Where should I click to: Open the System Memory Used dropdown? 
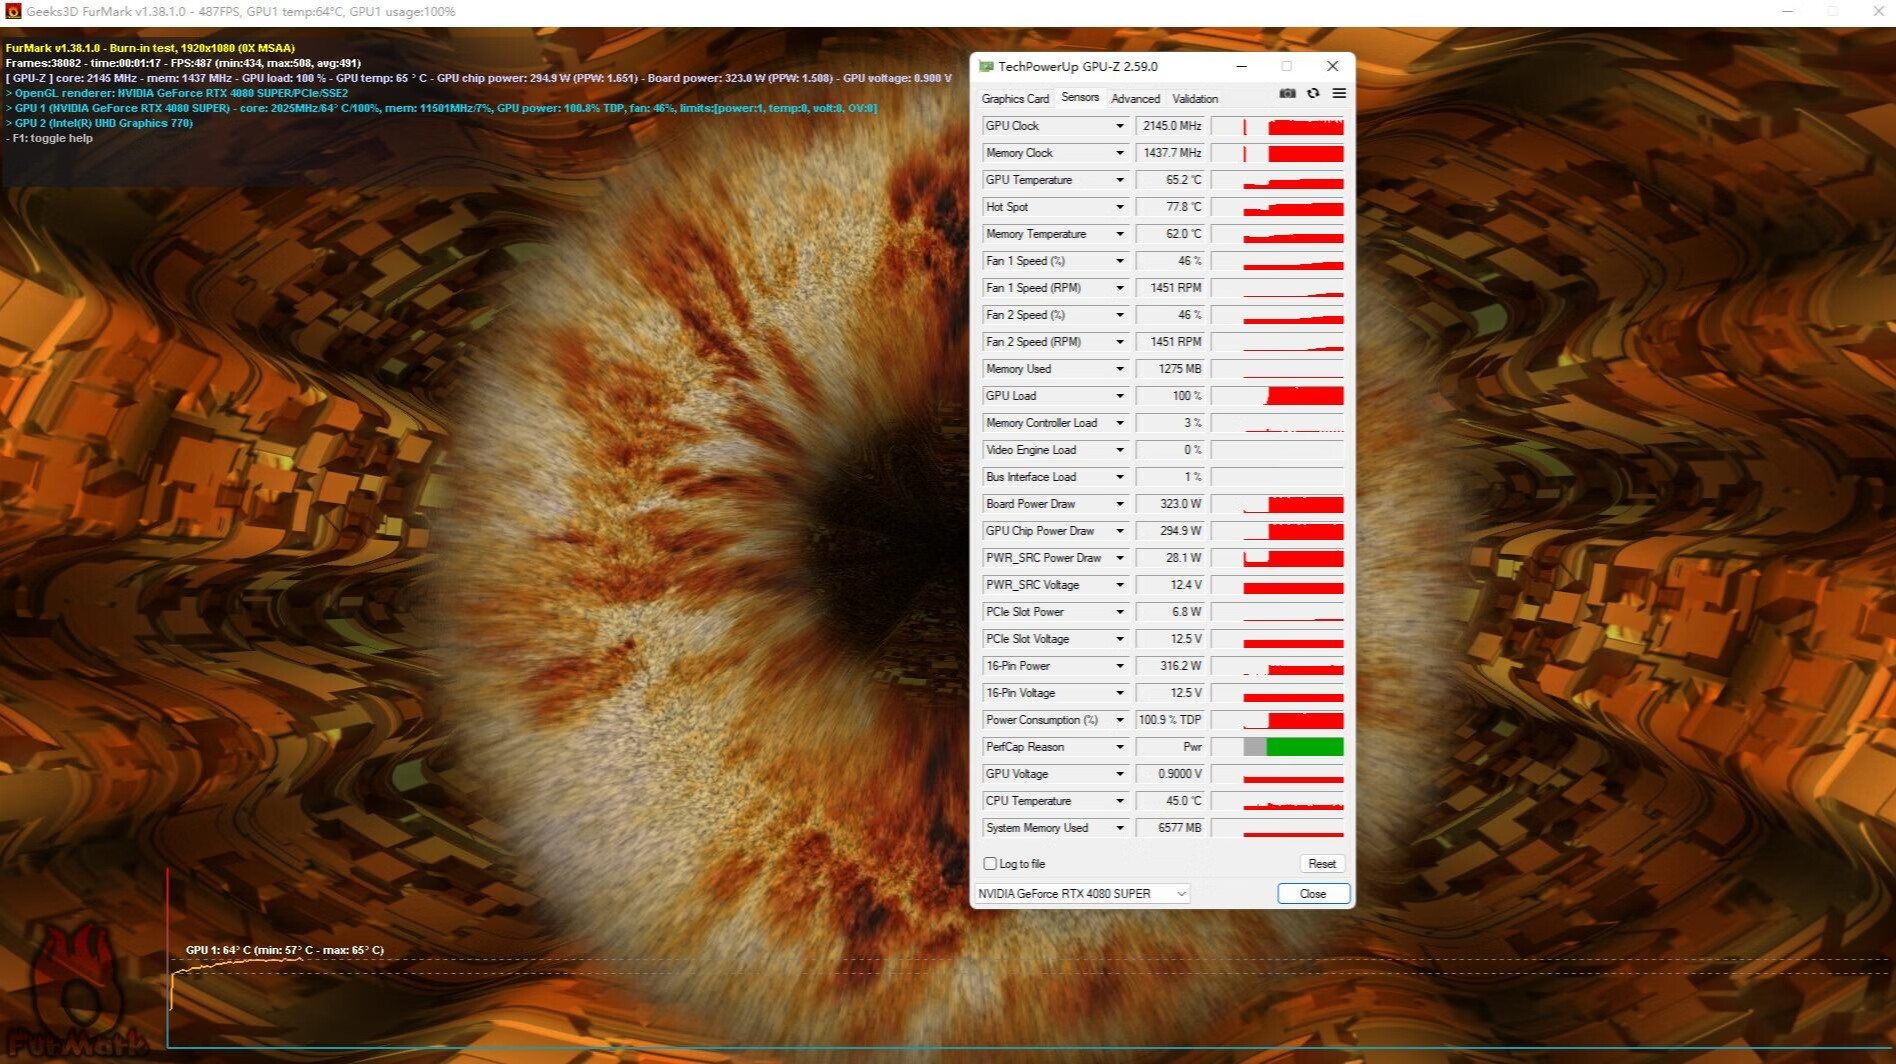pyautogui.click(x=1120, y=828)
